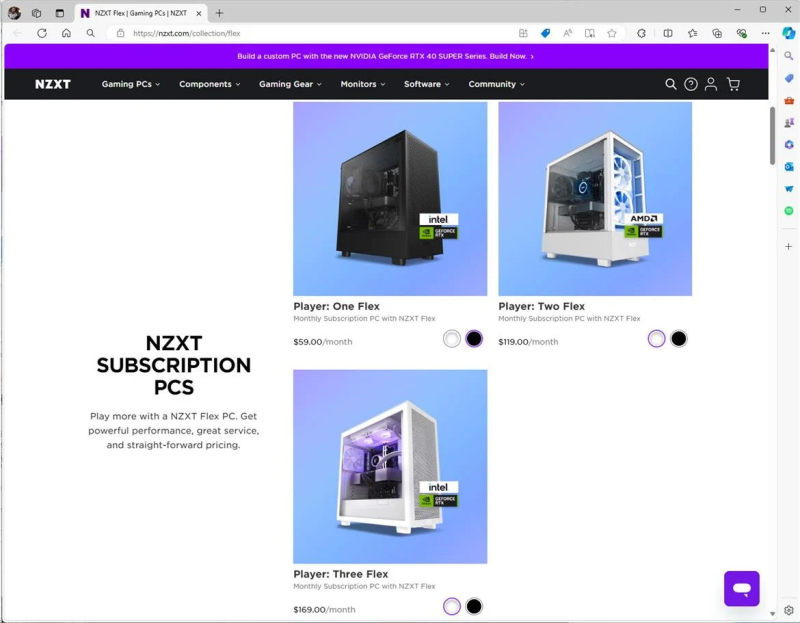Select black color for Player: Three Flex

tap(473, 606)
